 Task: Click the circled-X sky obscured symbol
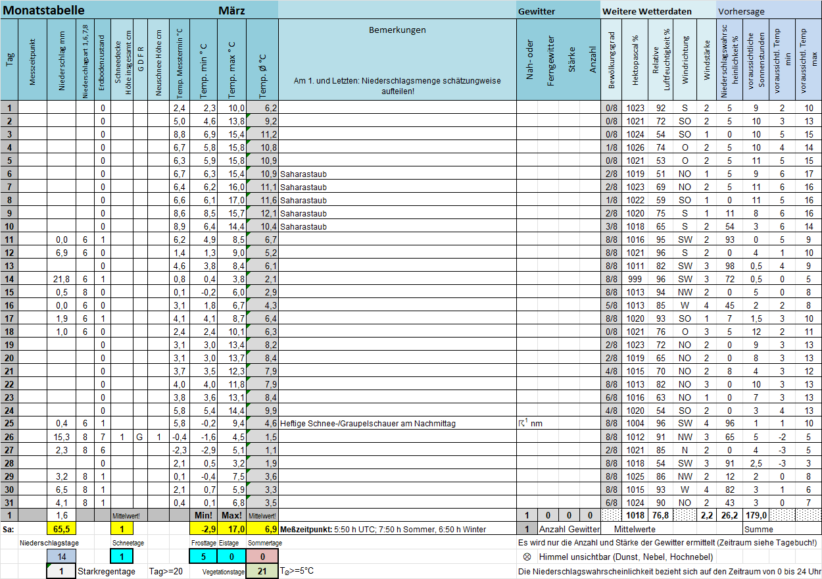[527, 556]
